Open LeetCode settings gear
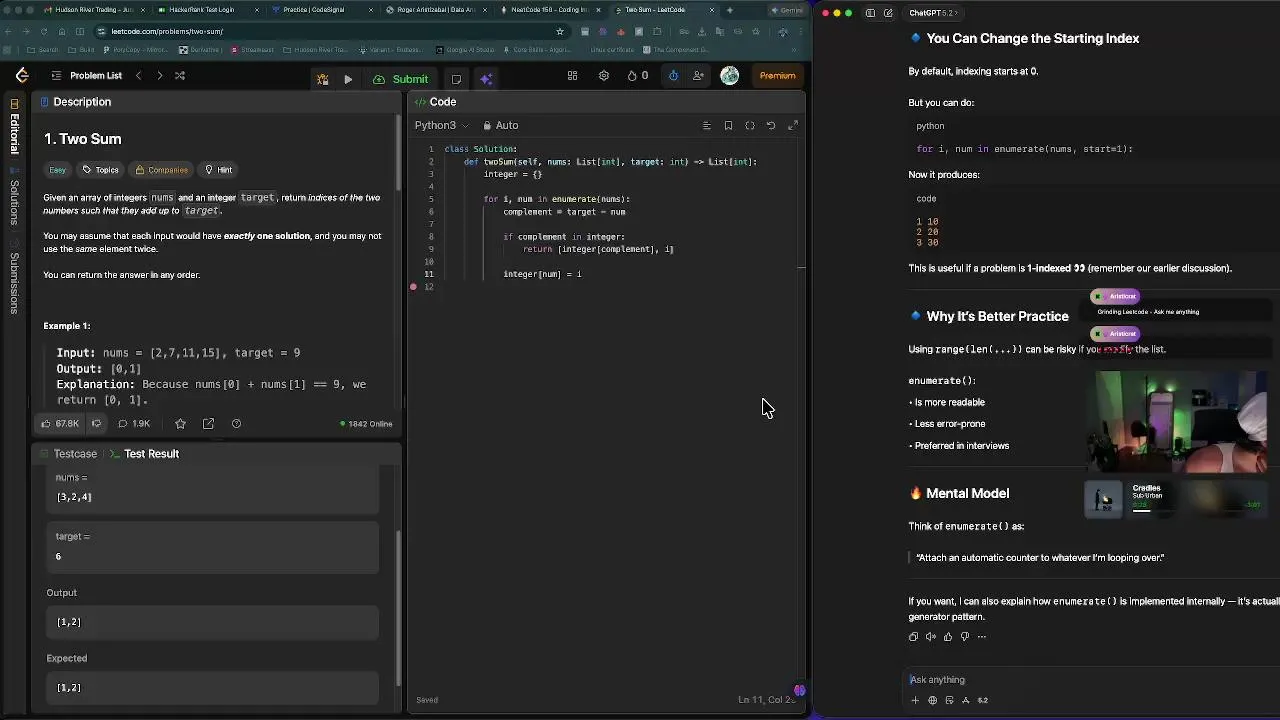The width and height of the screenshot is (1280, 720). click(604, 76)
